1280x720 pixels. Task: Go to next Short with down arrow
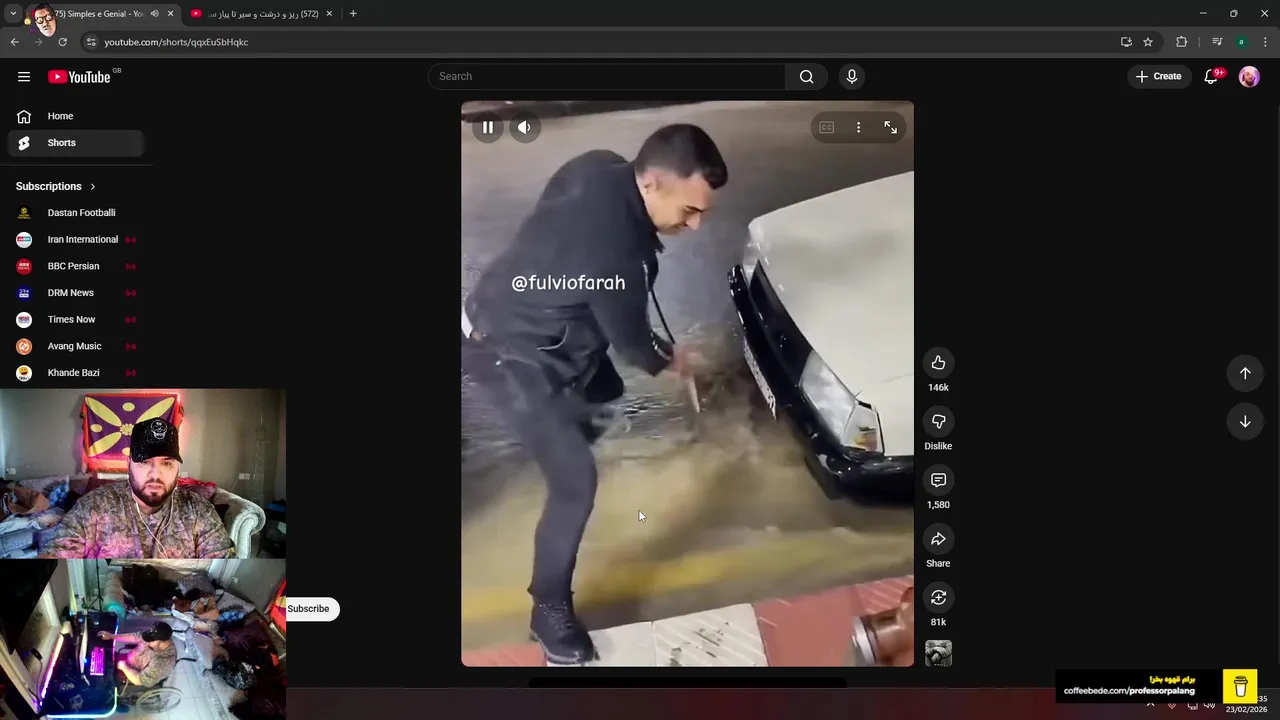pos(1245,421)
